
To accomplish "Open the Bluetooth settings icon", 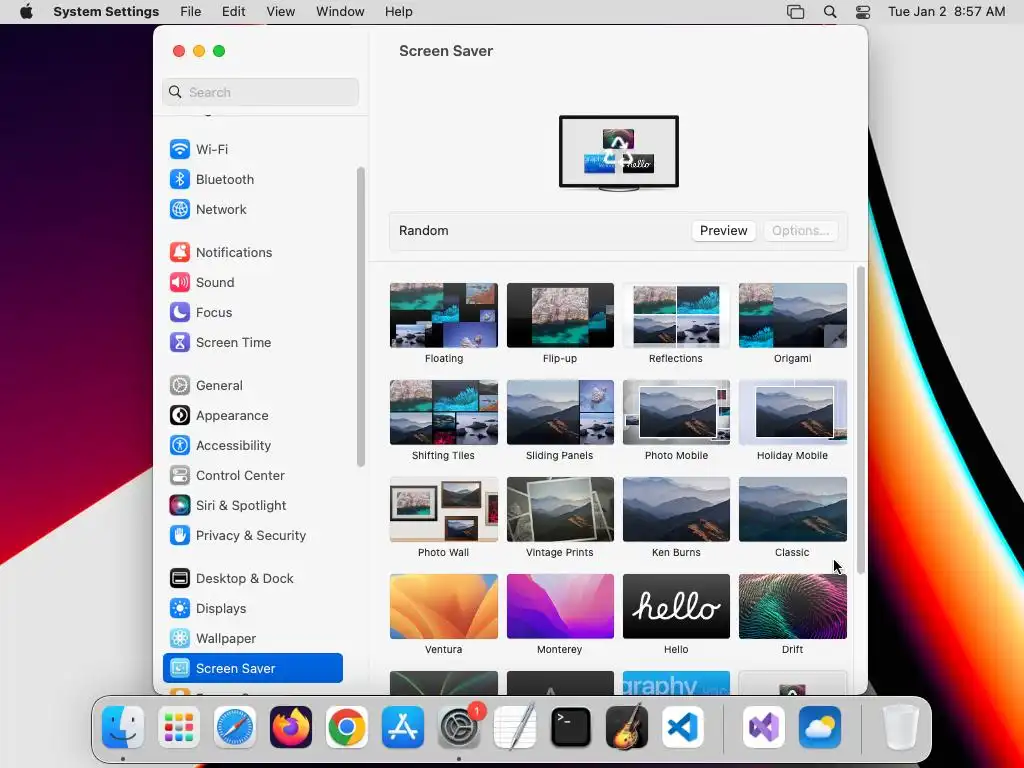I will pyautogui.click(x=180, y=179).
